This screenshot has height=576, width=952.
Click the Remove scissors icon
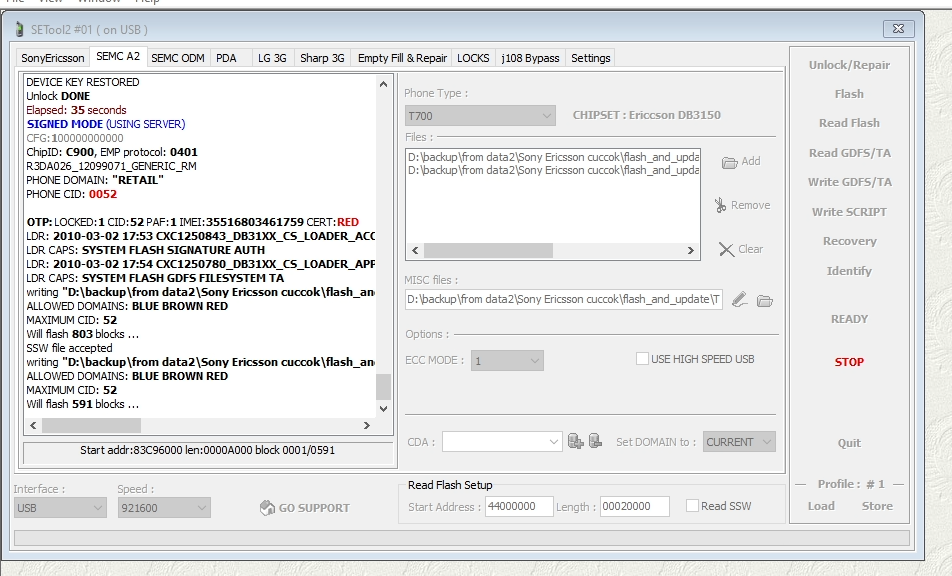coord(720,205)
